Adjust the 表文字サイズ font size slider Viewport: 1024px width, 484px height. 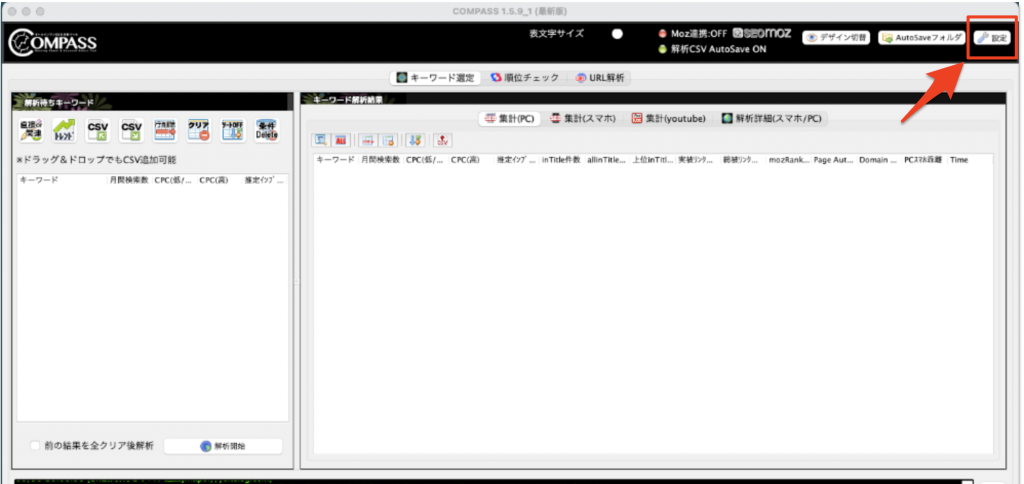pyautogui.click(x=617, y=34)
